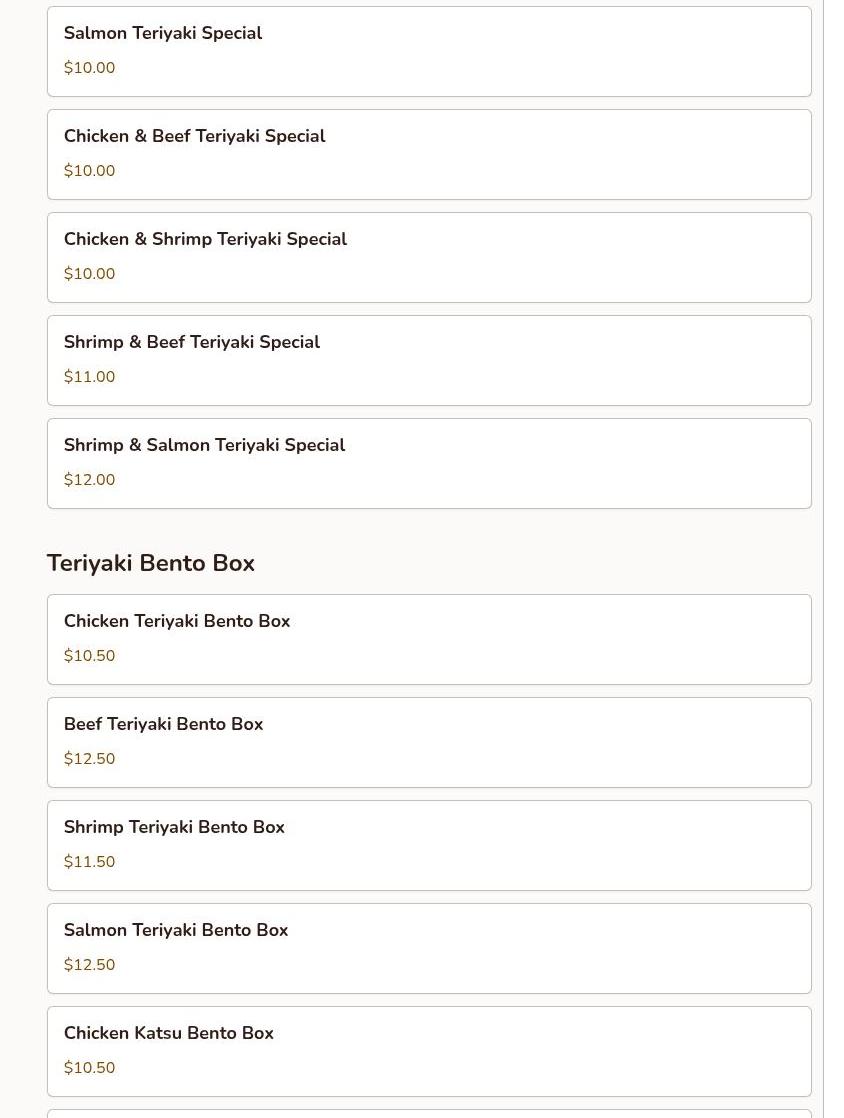Image resolution: width=844 pixels, height=1118 pixels.
Task: Click the Chicken Teriyaki Bento Box $10.50 price
Action: (89, 656)
